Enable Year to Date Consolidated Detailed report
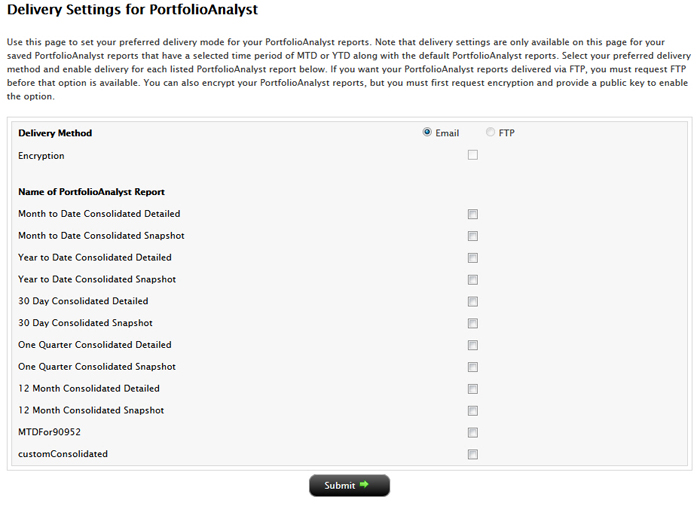Image resolution: width=700 pixels, height=506 pixels. [473, 258]
